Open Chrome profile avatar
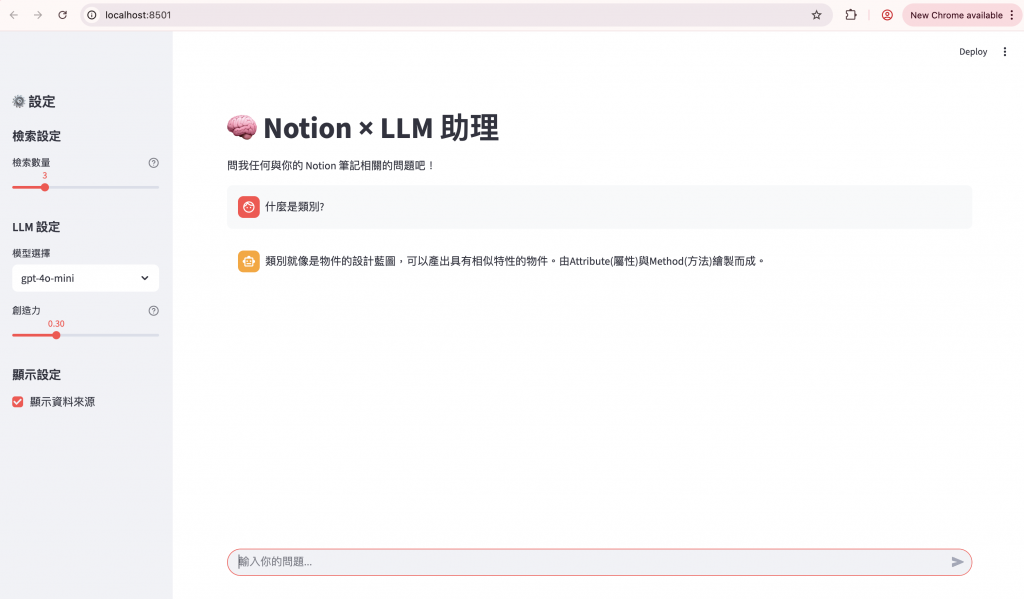 tap(887, 15)
